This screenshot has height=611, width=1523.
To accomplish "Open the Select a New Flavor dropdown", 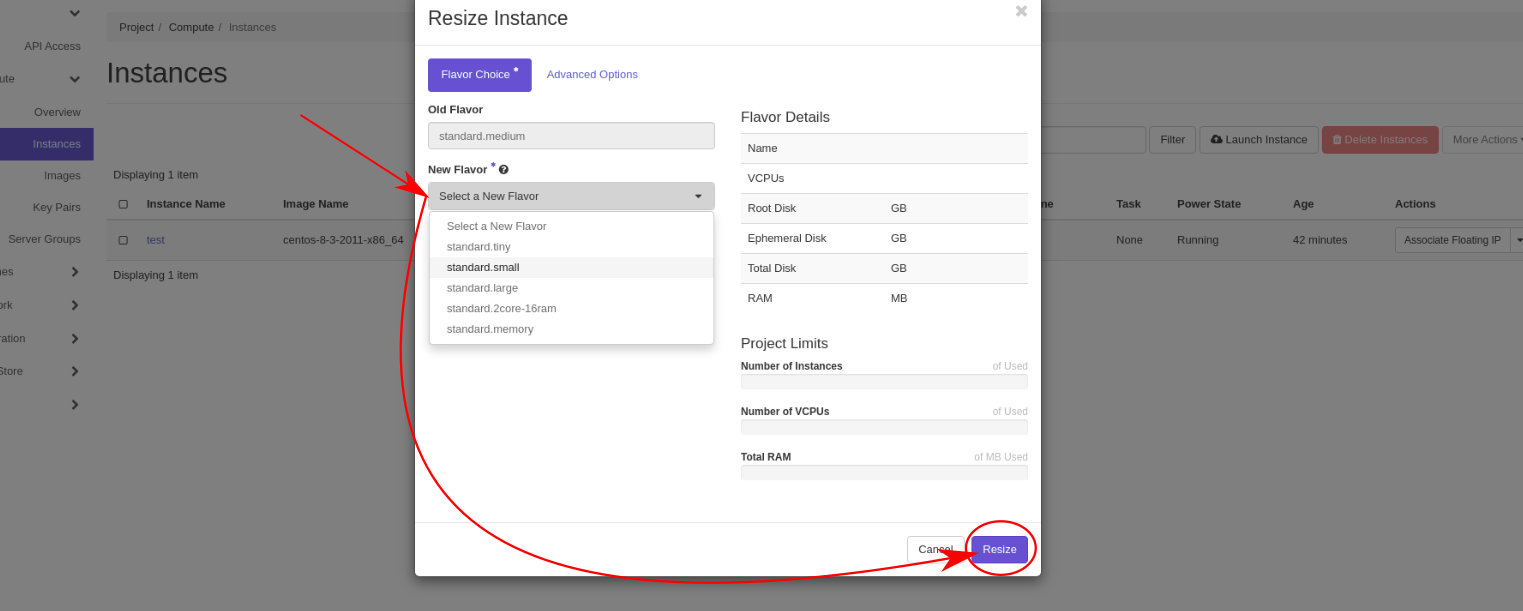I will click(x=571, y=196).
